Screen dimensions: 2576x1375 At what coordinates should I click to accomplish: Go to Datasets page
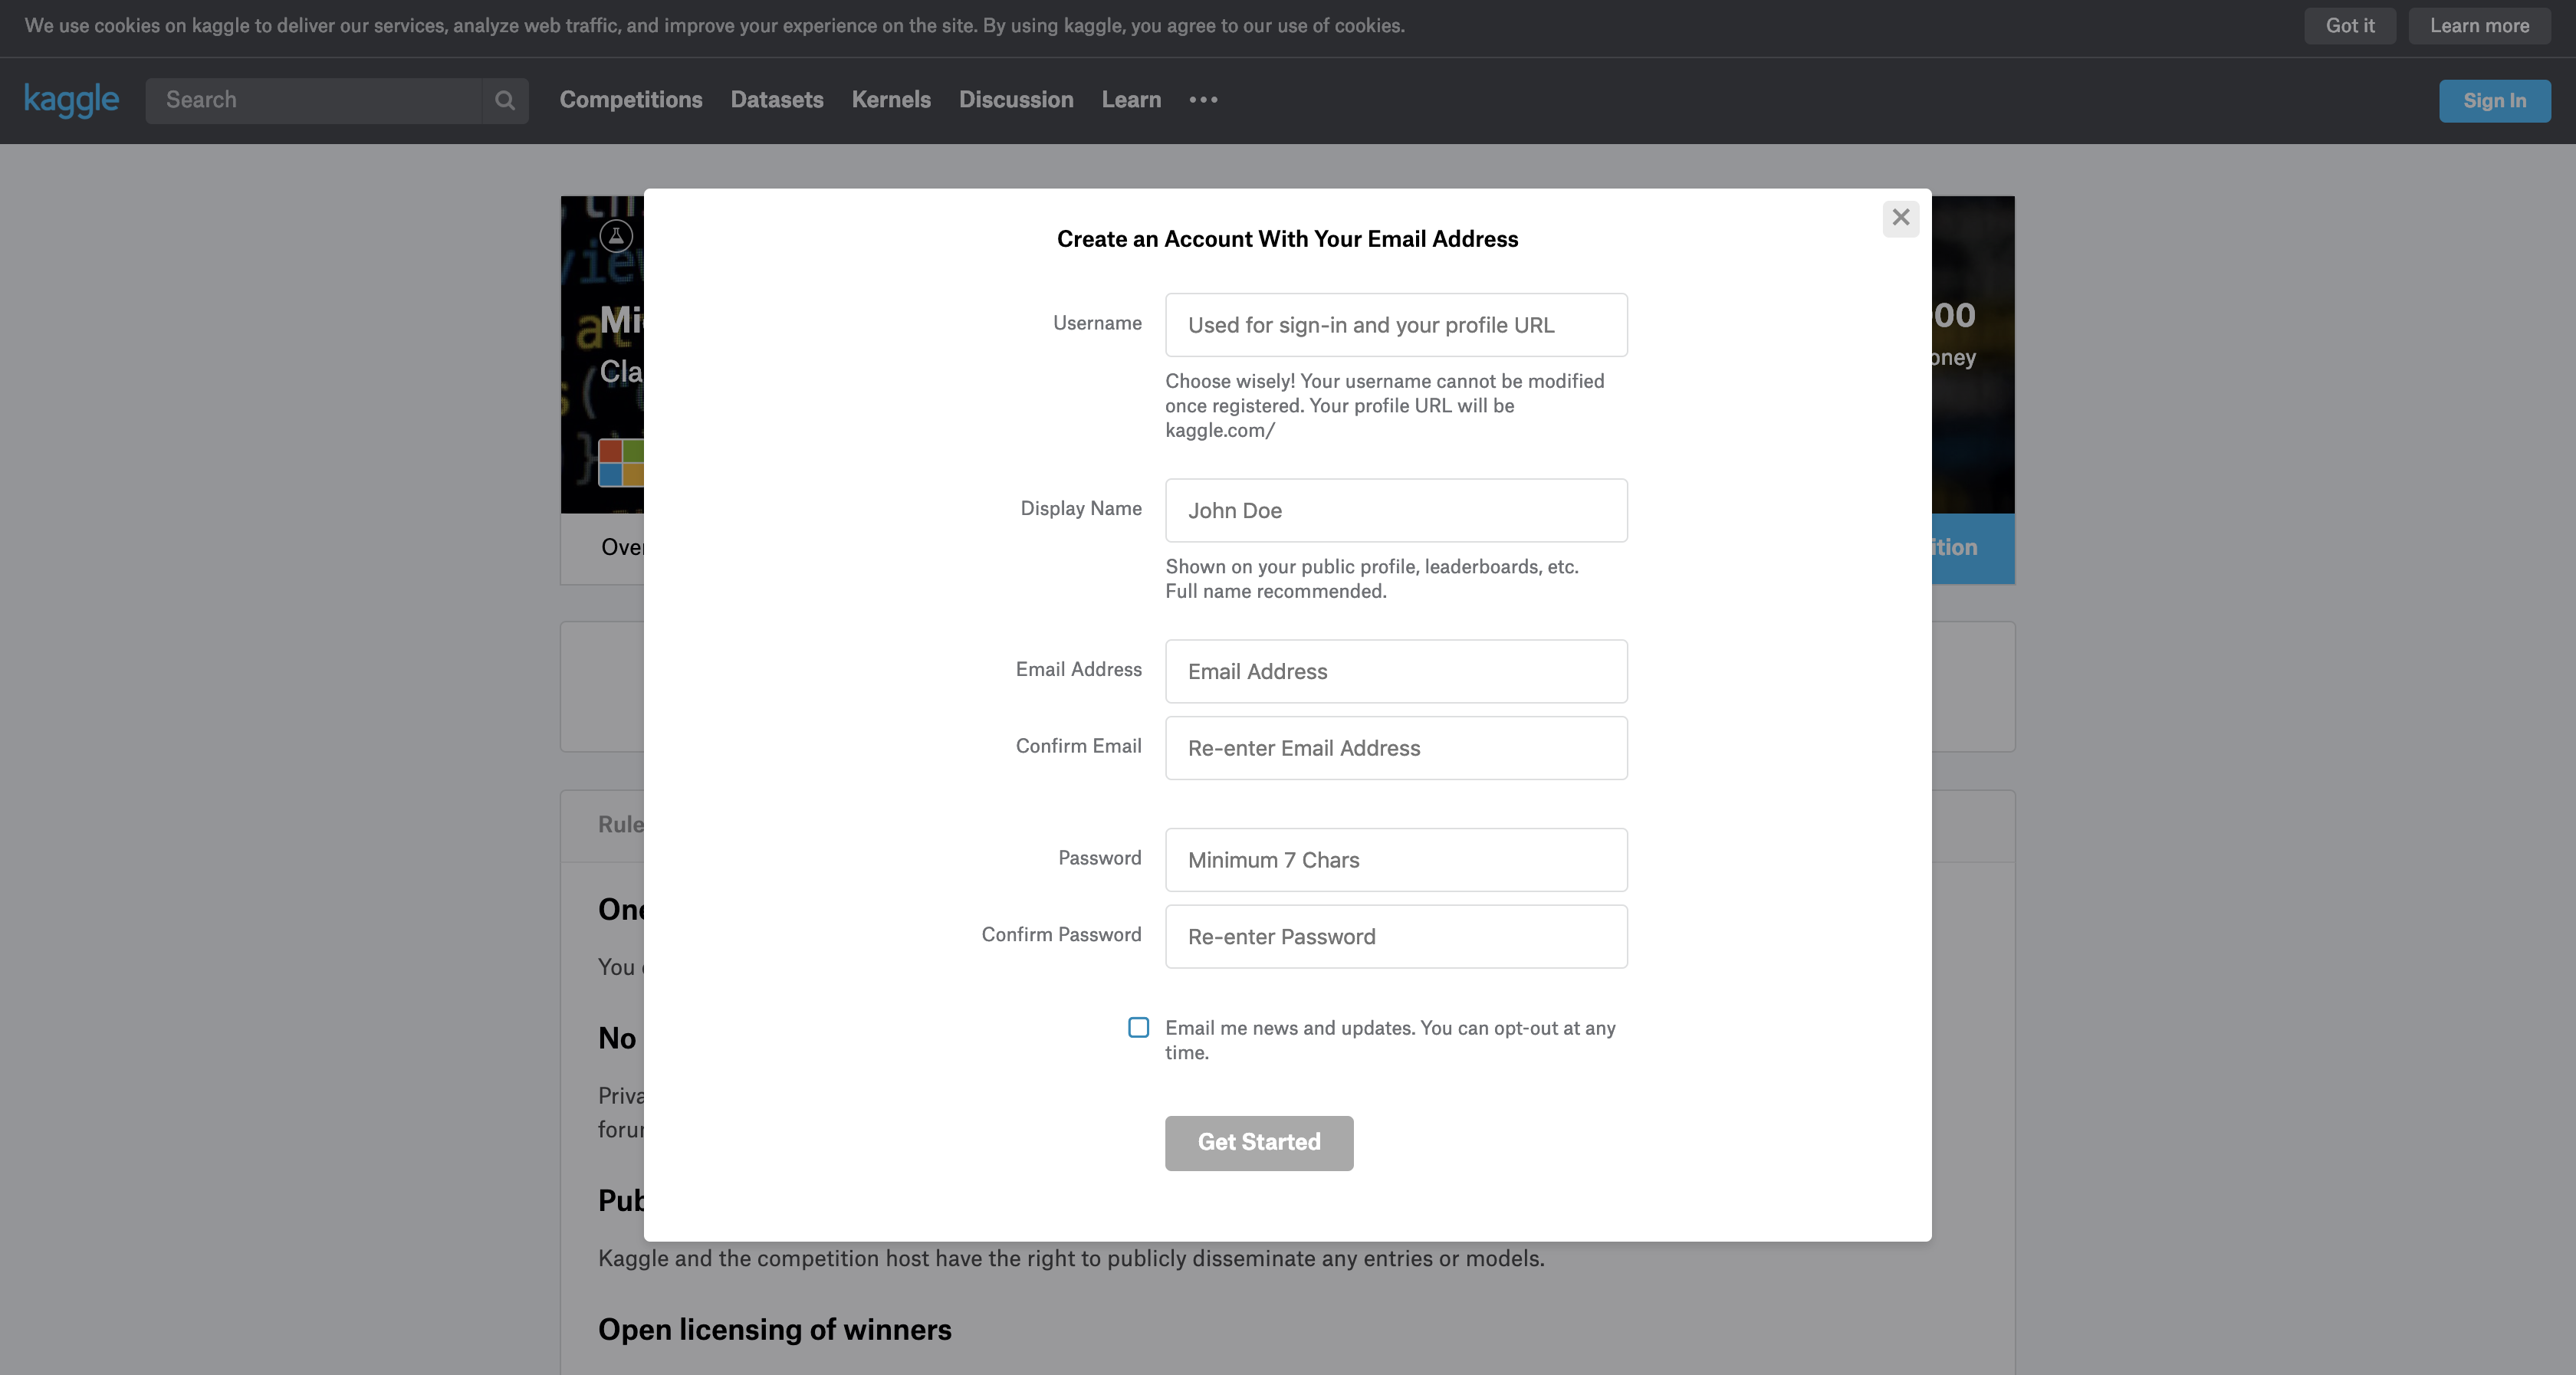pyautogui.click(x=776, y=100)
